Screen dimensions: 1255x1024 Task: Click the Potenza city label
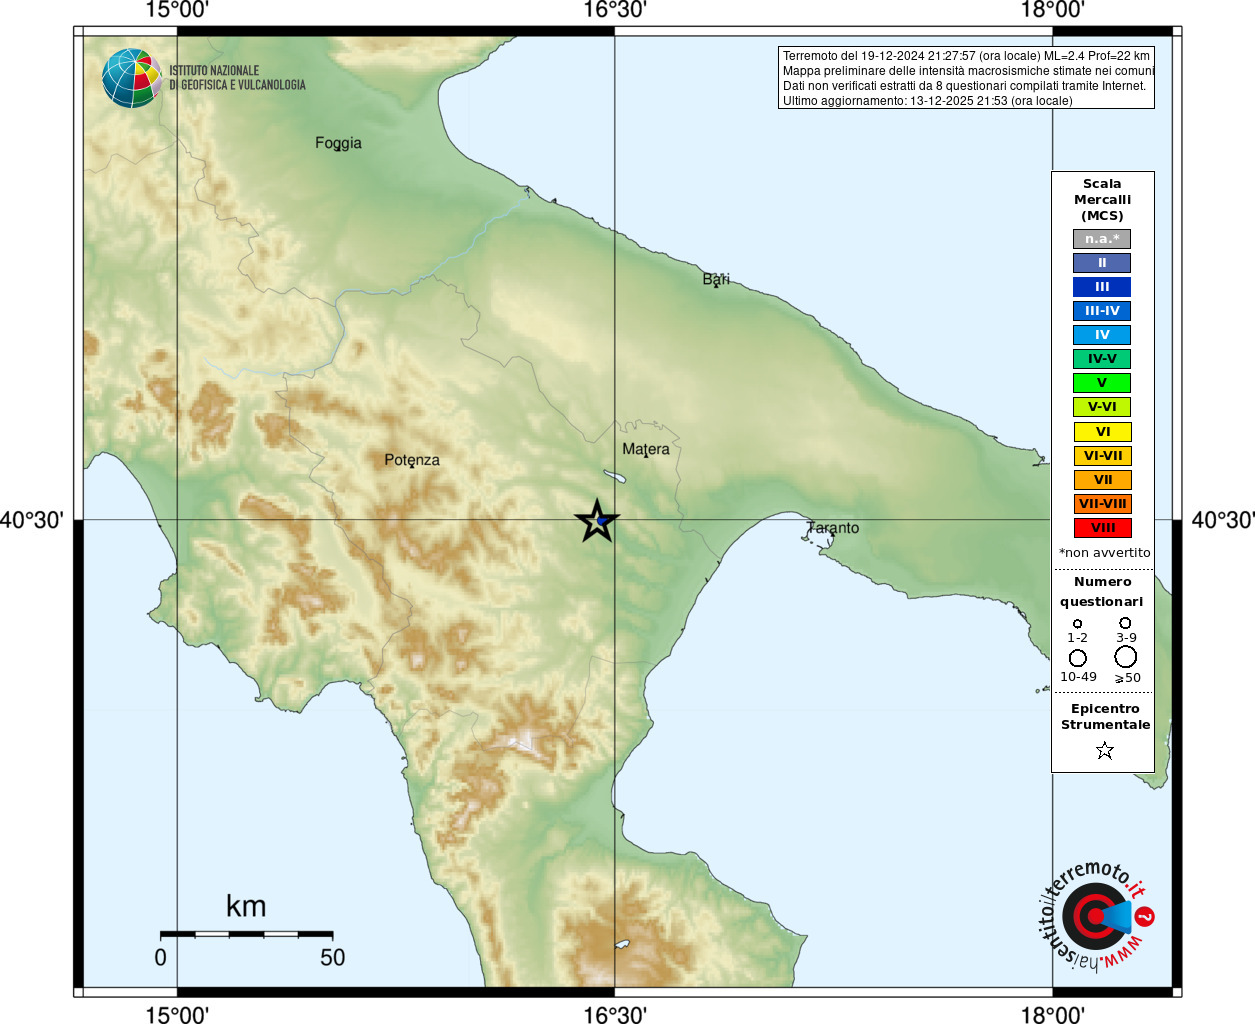pyautogui.click(x=412, y=460)
